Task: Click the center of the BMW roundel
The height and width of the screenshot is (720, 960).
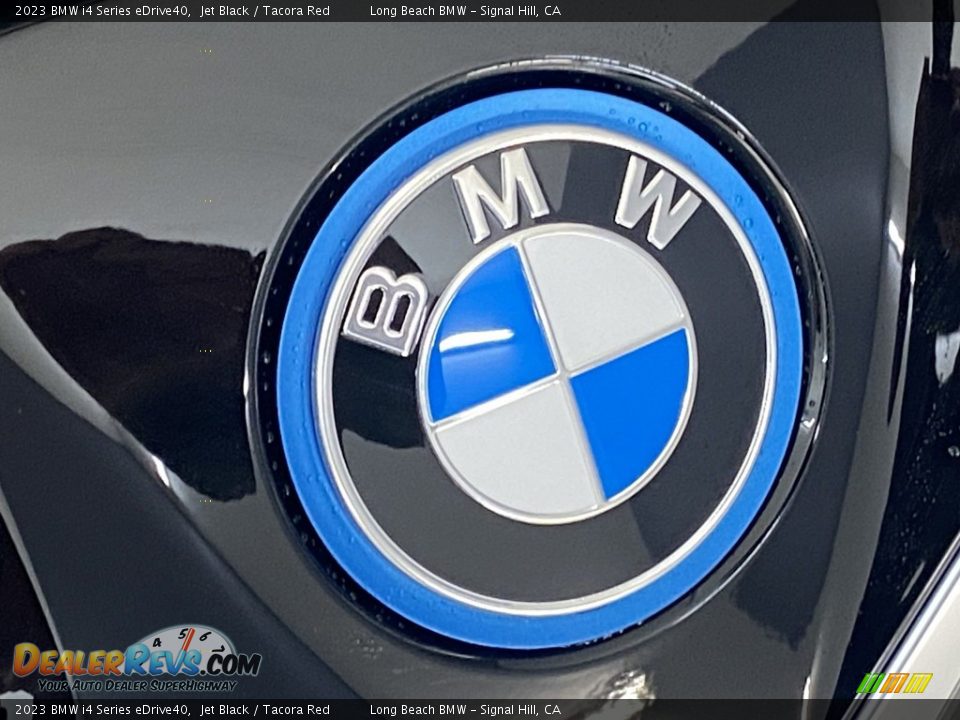Action: [558, 375]
